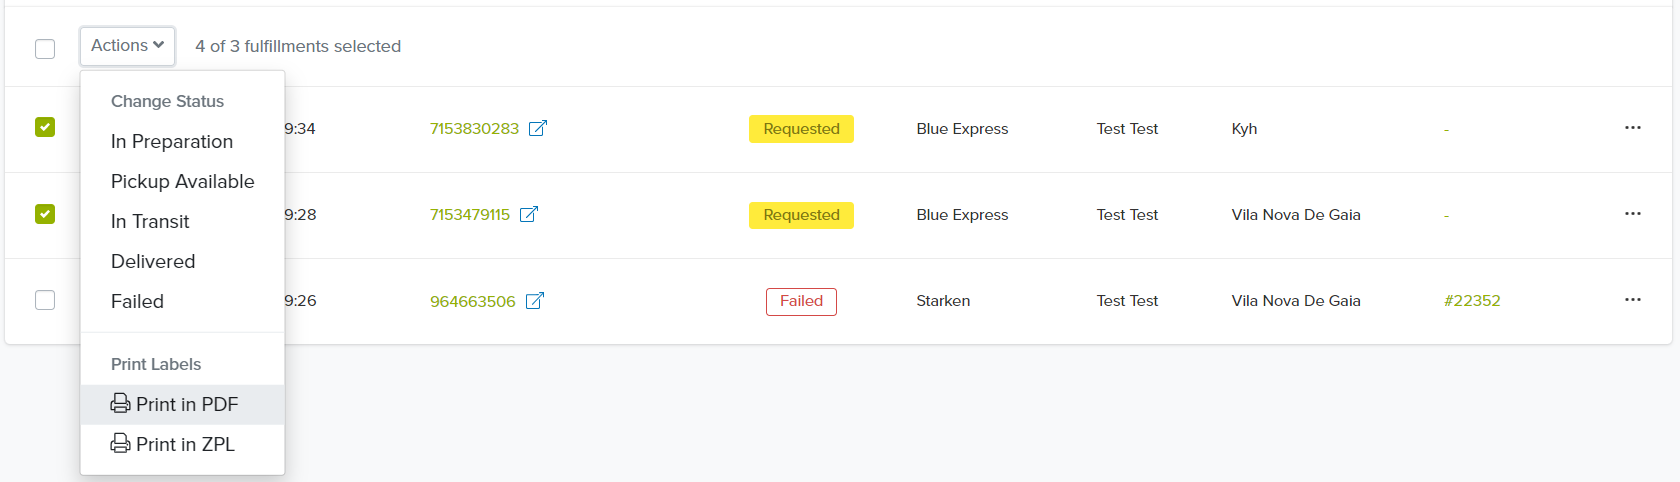Collapse the Actions dropdown
This screenshot has width=1680, height=482.
point(127,46)
